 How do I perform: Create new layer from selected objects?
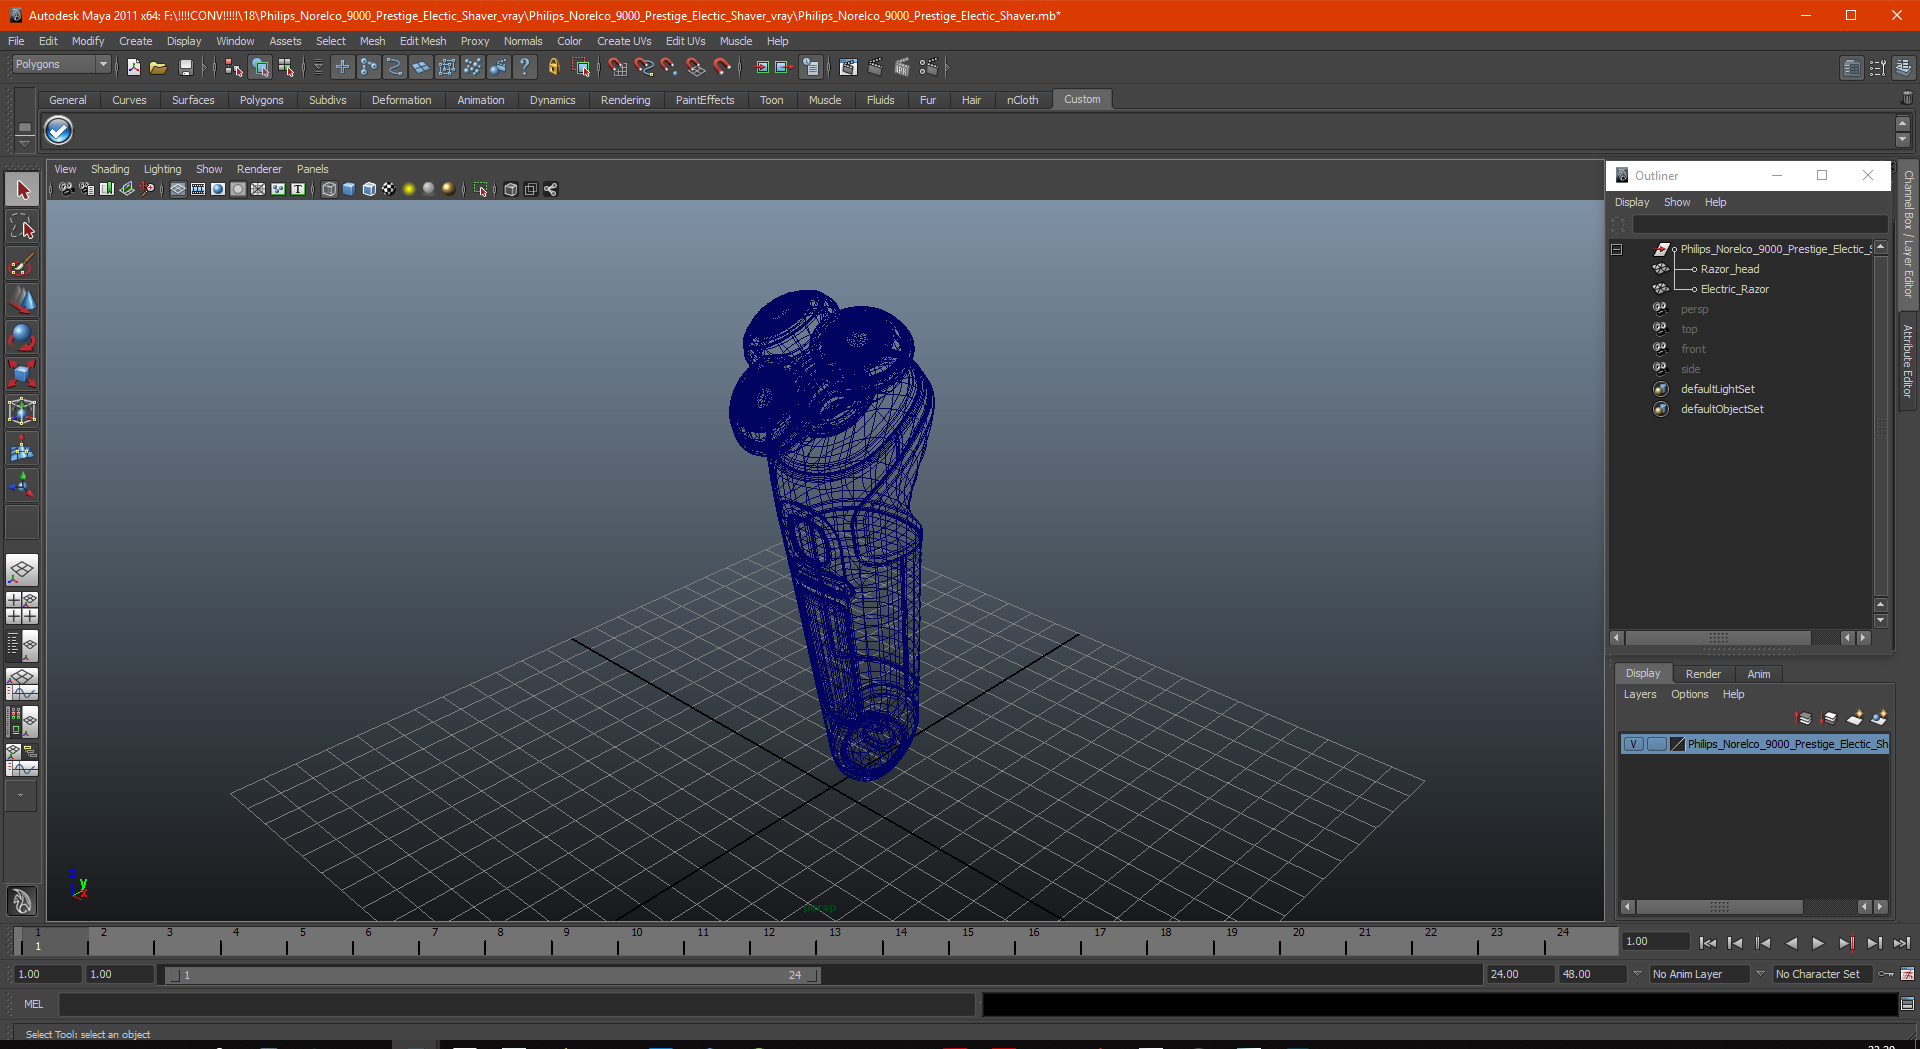[x=1879, y=718]
